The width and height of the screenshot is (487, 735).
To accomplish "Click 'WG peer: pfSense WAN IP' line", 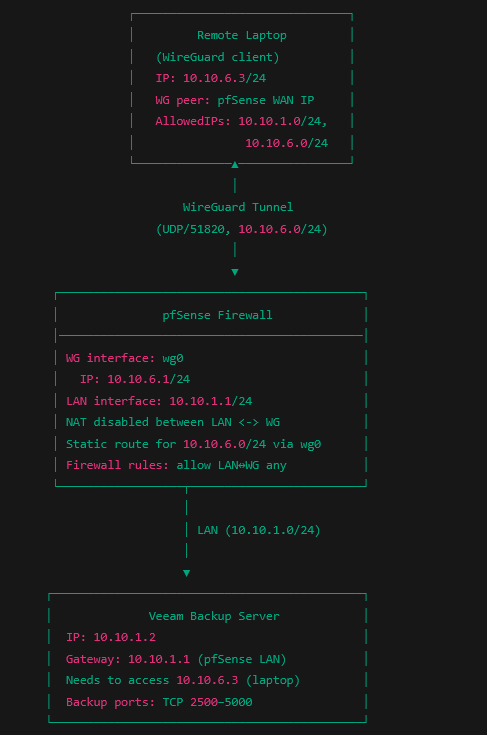I will 234,100.
